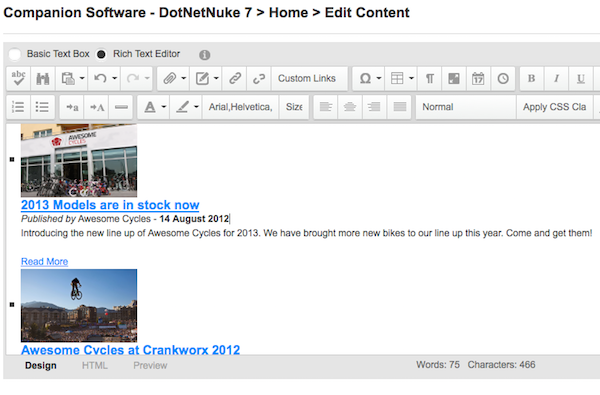Click the Introducing the new line up paragraph
600x395 pixels.
point(307,233)
